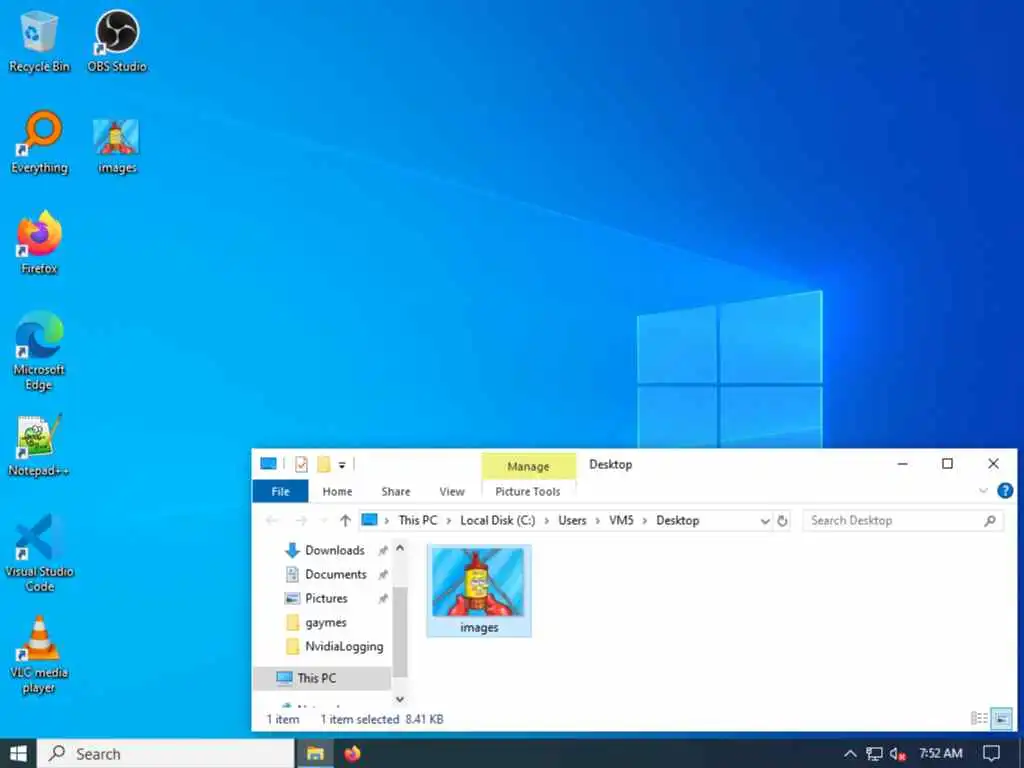Switch to details view layout button
The height and width of the screenshot is (768, 1024).
(x=979, y=718)
